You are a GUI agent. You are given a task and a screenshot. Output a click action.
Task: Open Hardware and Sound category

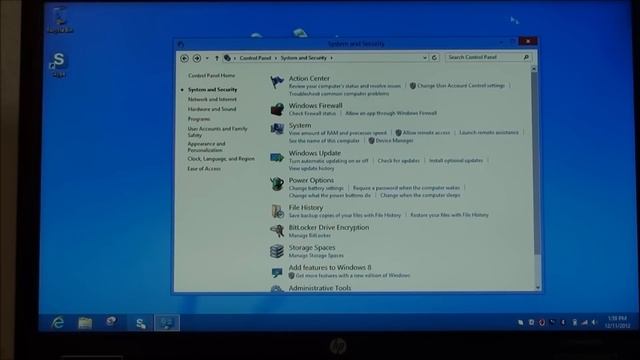(x=212, y=109)
